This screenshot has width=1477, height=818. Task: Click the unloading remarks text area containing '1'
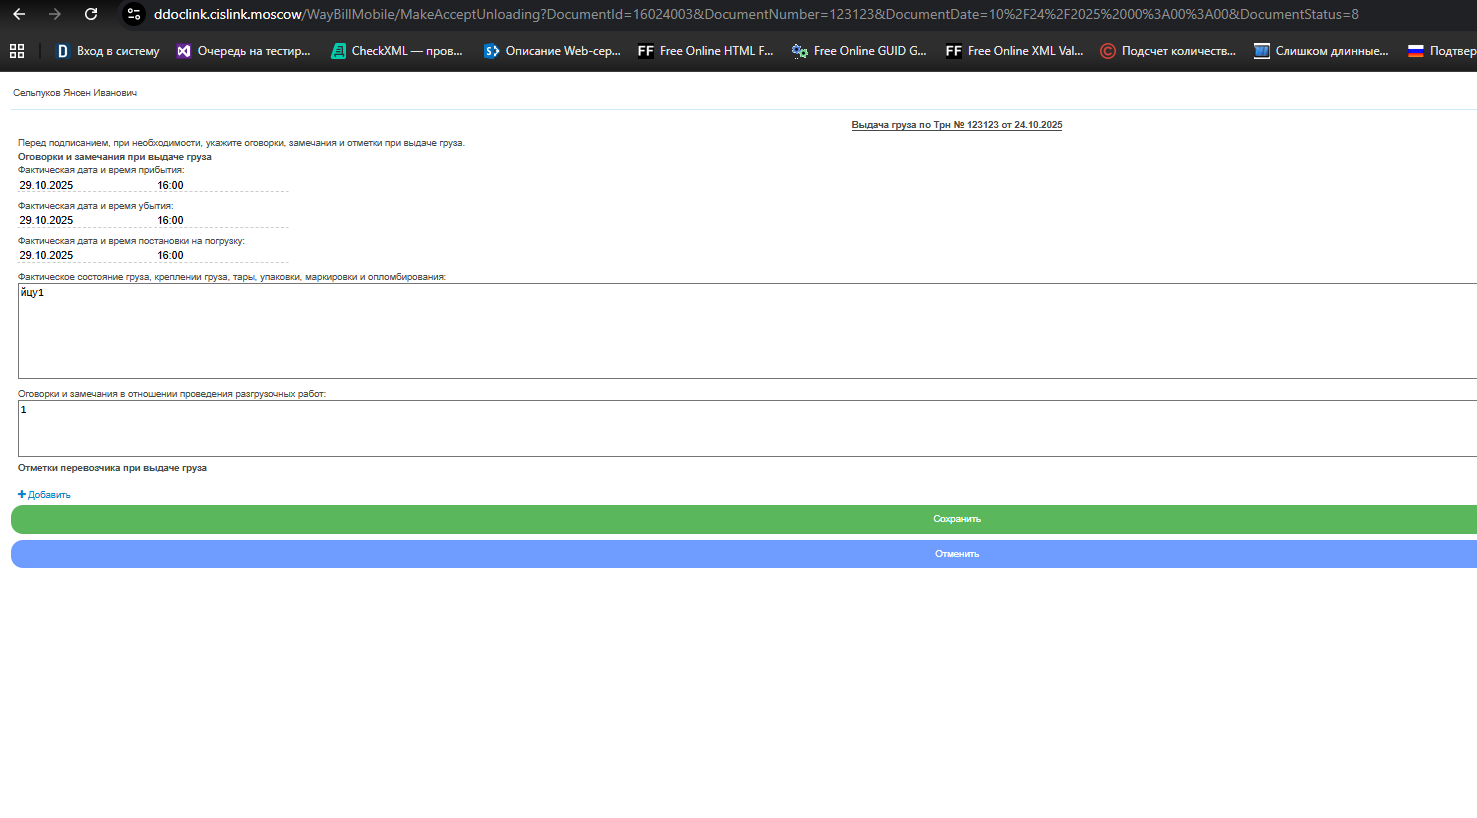coord(747,428)
